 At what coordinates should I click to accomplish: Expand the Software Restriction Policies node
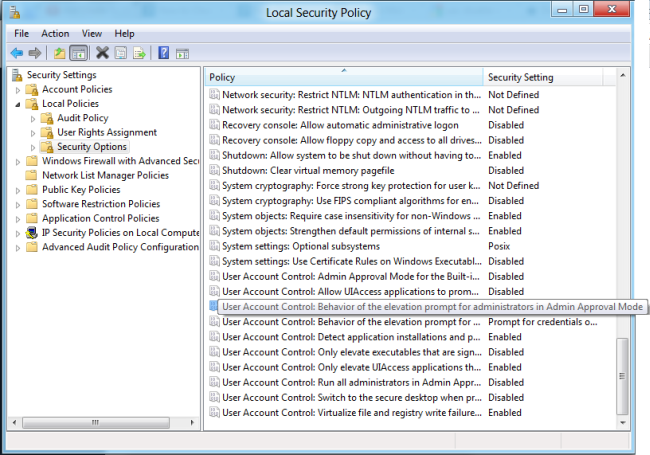click(x=18, y=205)
